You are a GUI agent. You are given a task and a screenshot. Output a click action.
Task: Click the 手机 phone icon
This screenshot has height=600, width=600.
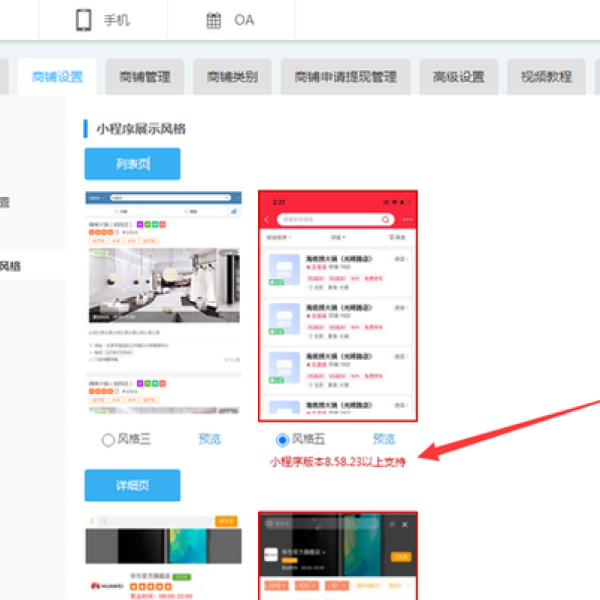(x=84, y=20)
